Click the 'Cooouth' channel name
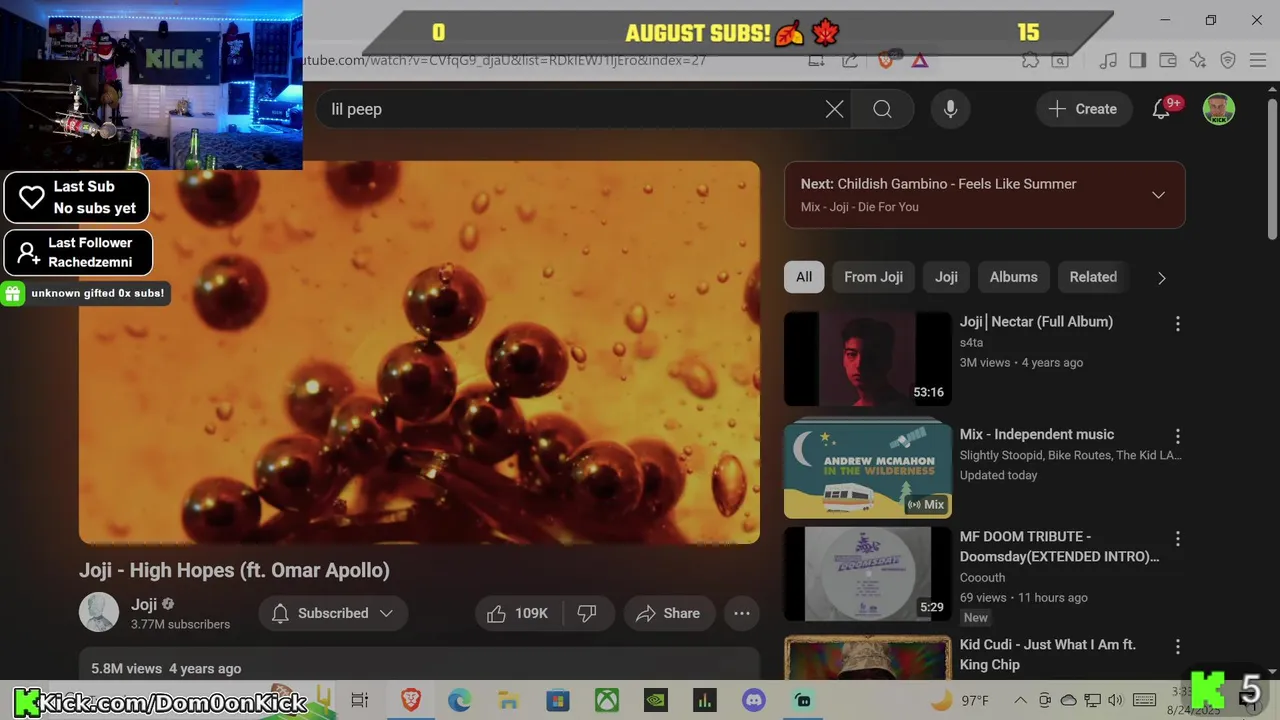1280x720 pixels. click(x=982, y=577)
